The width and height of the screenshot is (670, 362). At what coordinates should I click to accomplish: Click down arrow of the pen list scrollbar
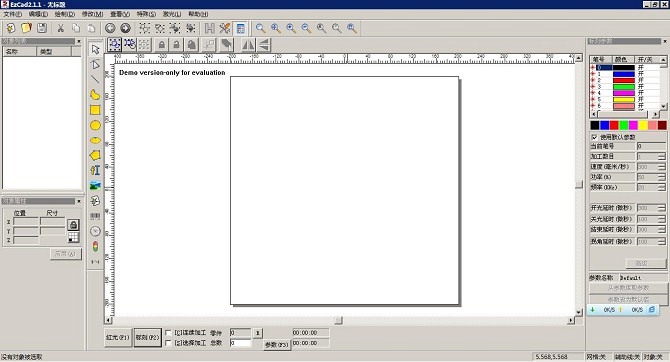(663, 106)
